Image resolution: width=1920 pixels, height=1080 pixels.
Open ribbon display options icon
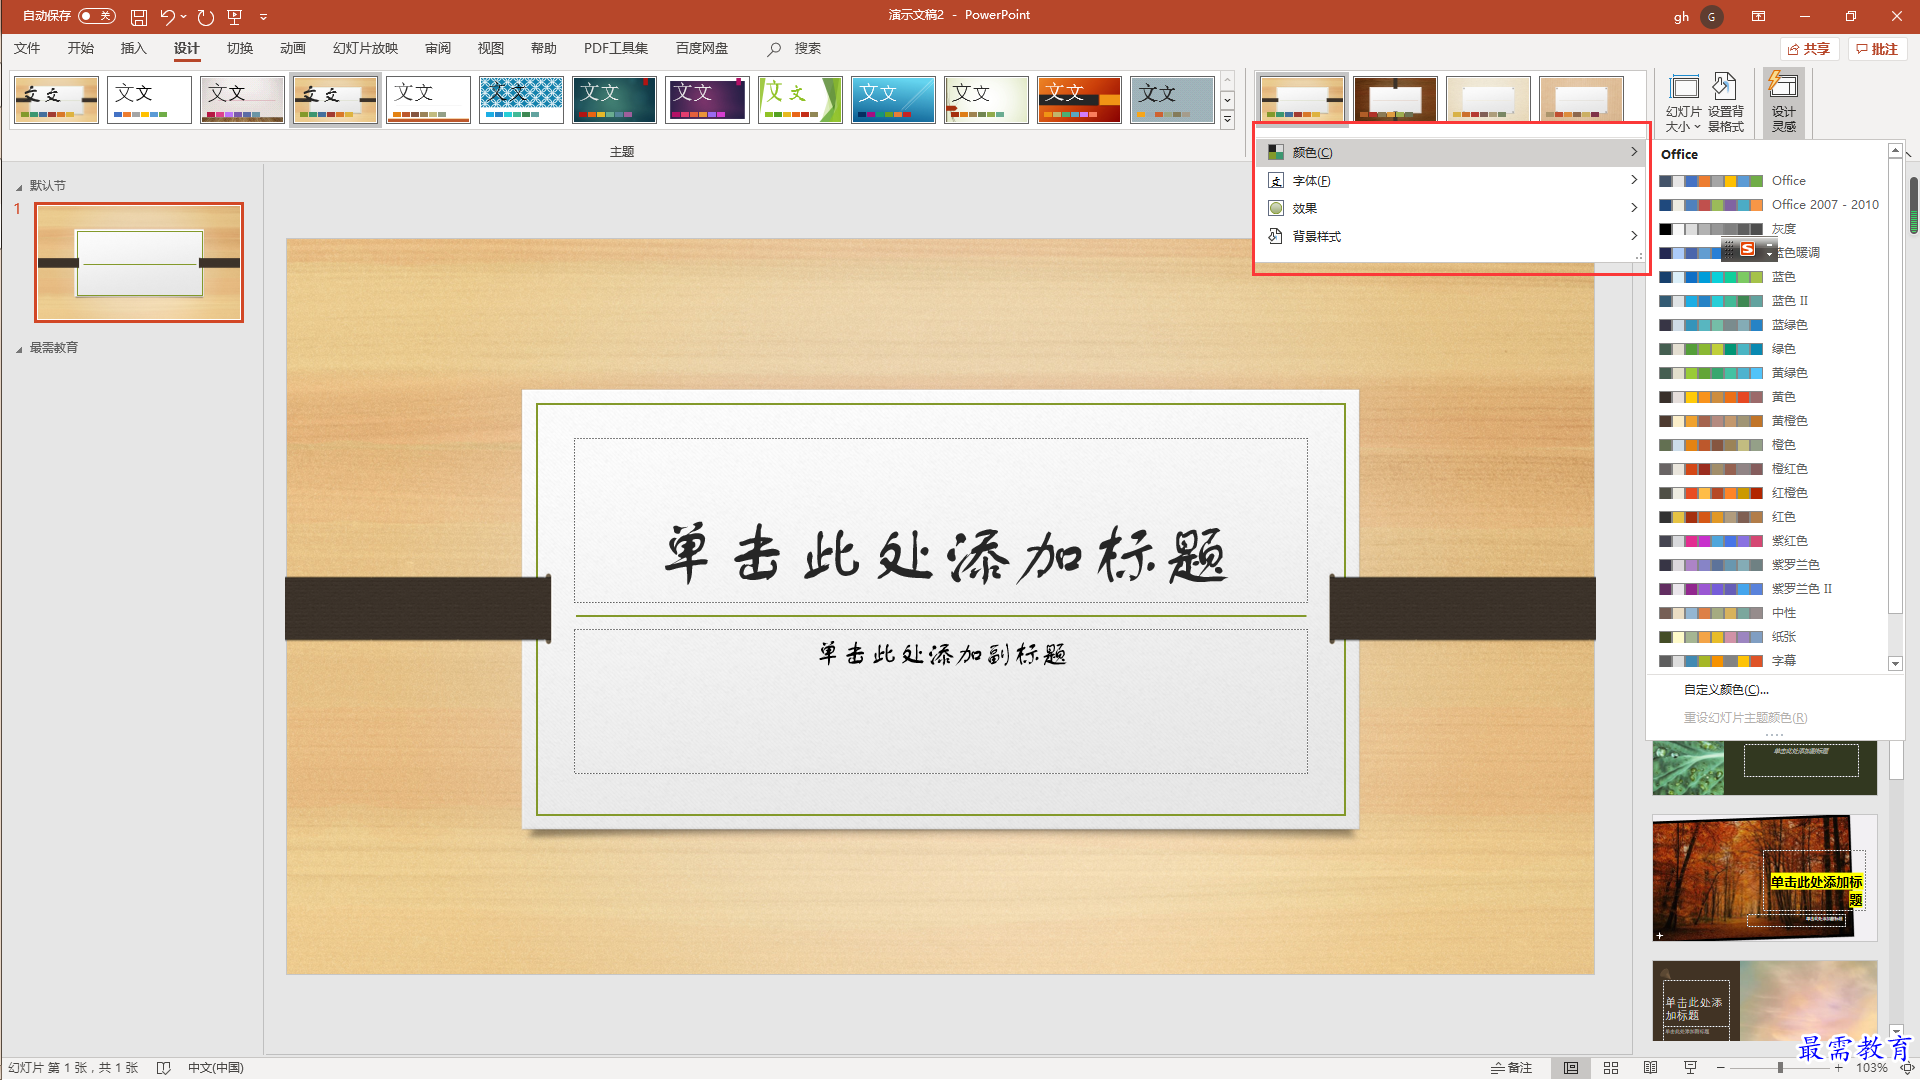tap(1758, 16)
